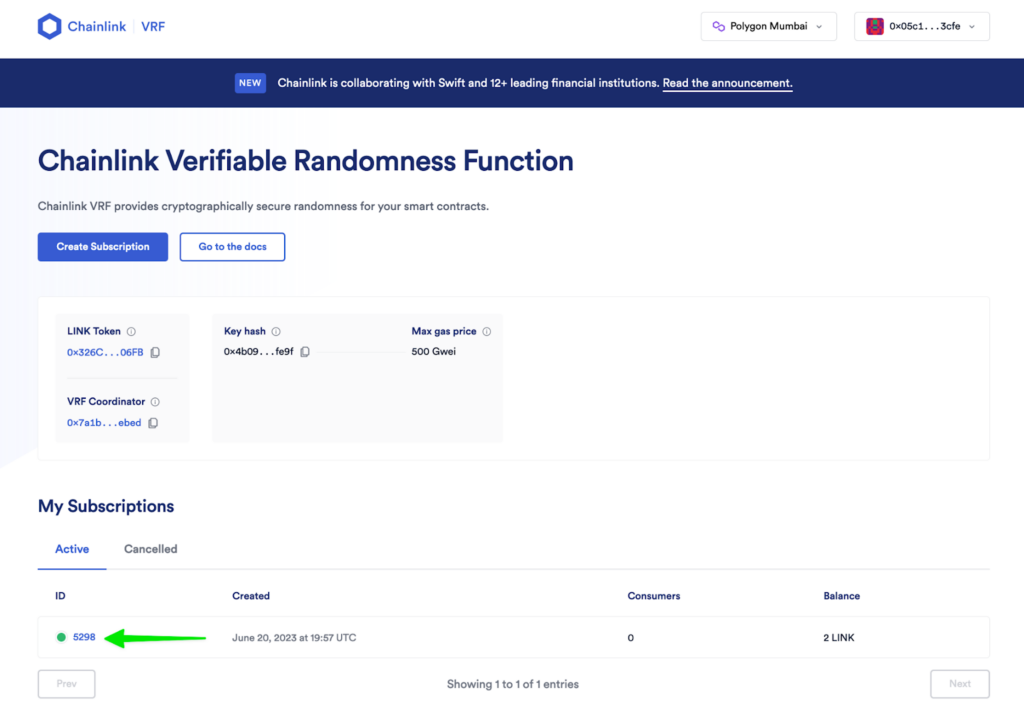The height and width of the screenshot is (715, 1024).
Task: Click the VRF label in the header
Action: tap(153, 27)
